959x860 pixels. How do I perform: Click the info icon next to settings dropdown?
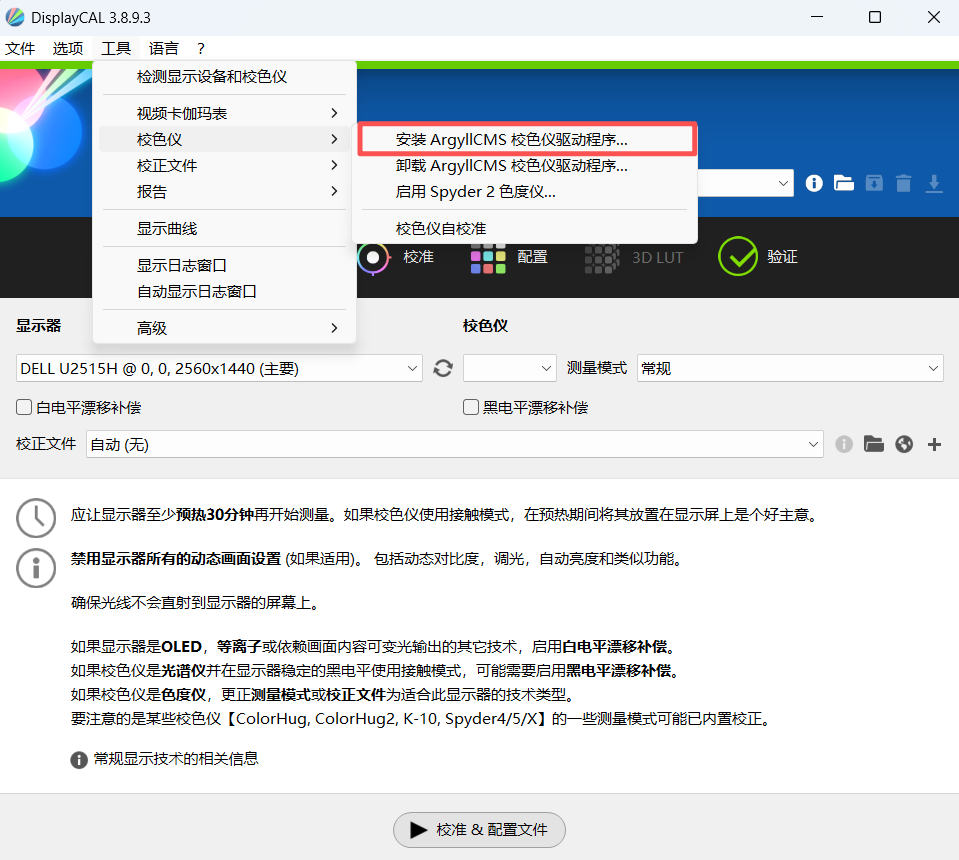click(x=814, y=183)
